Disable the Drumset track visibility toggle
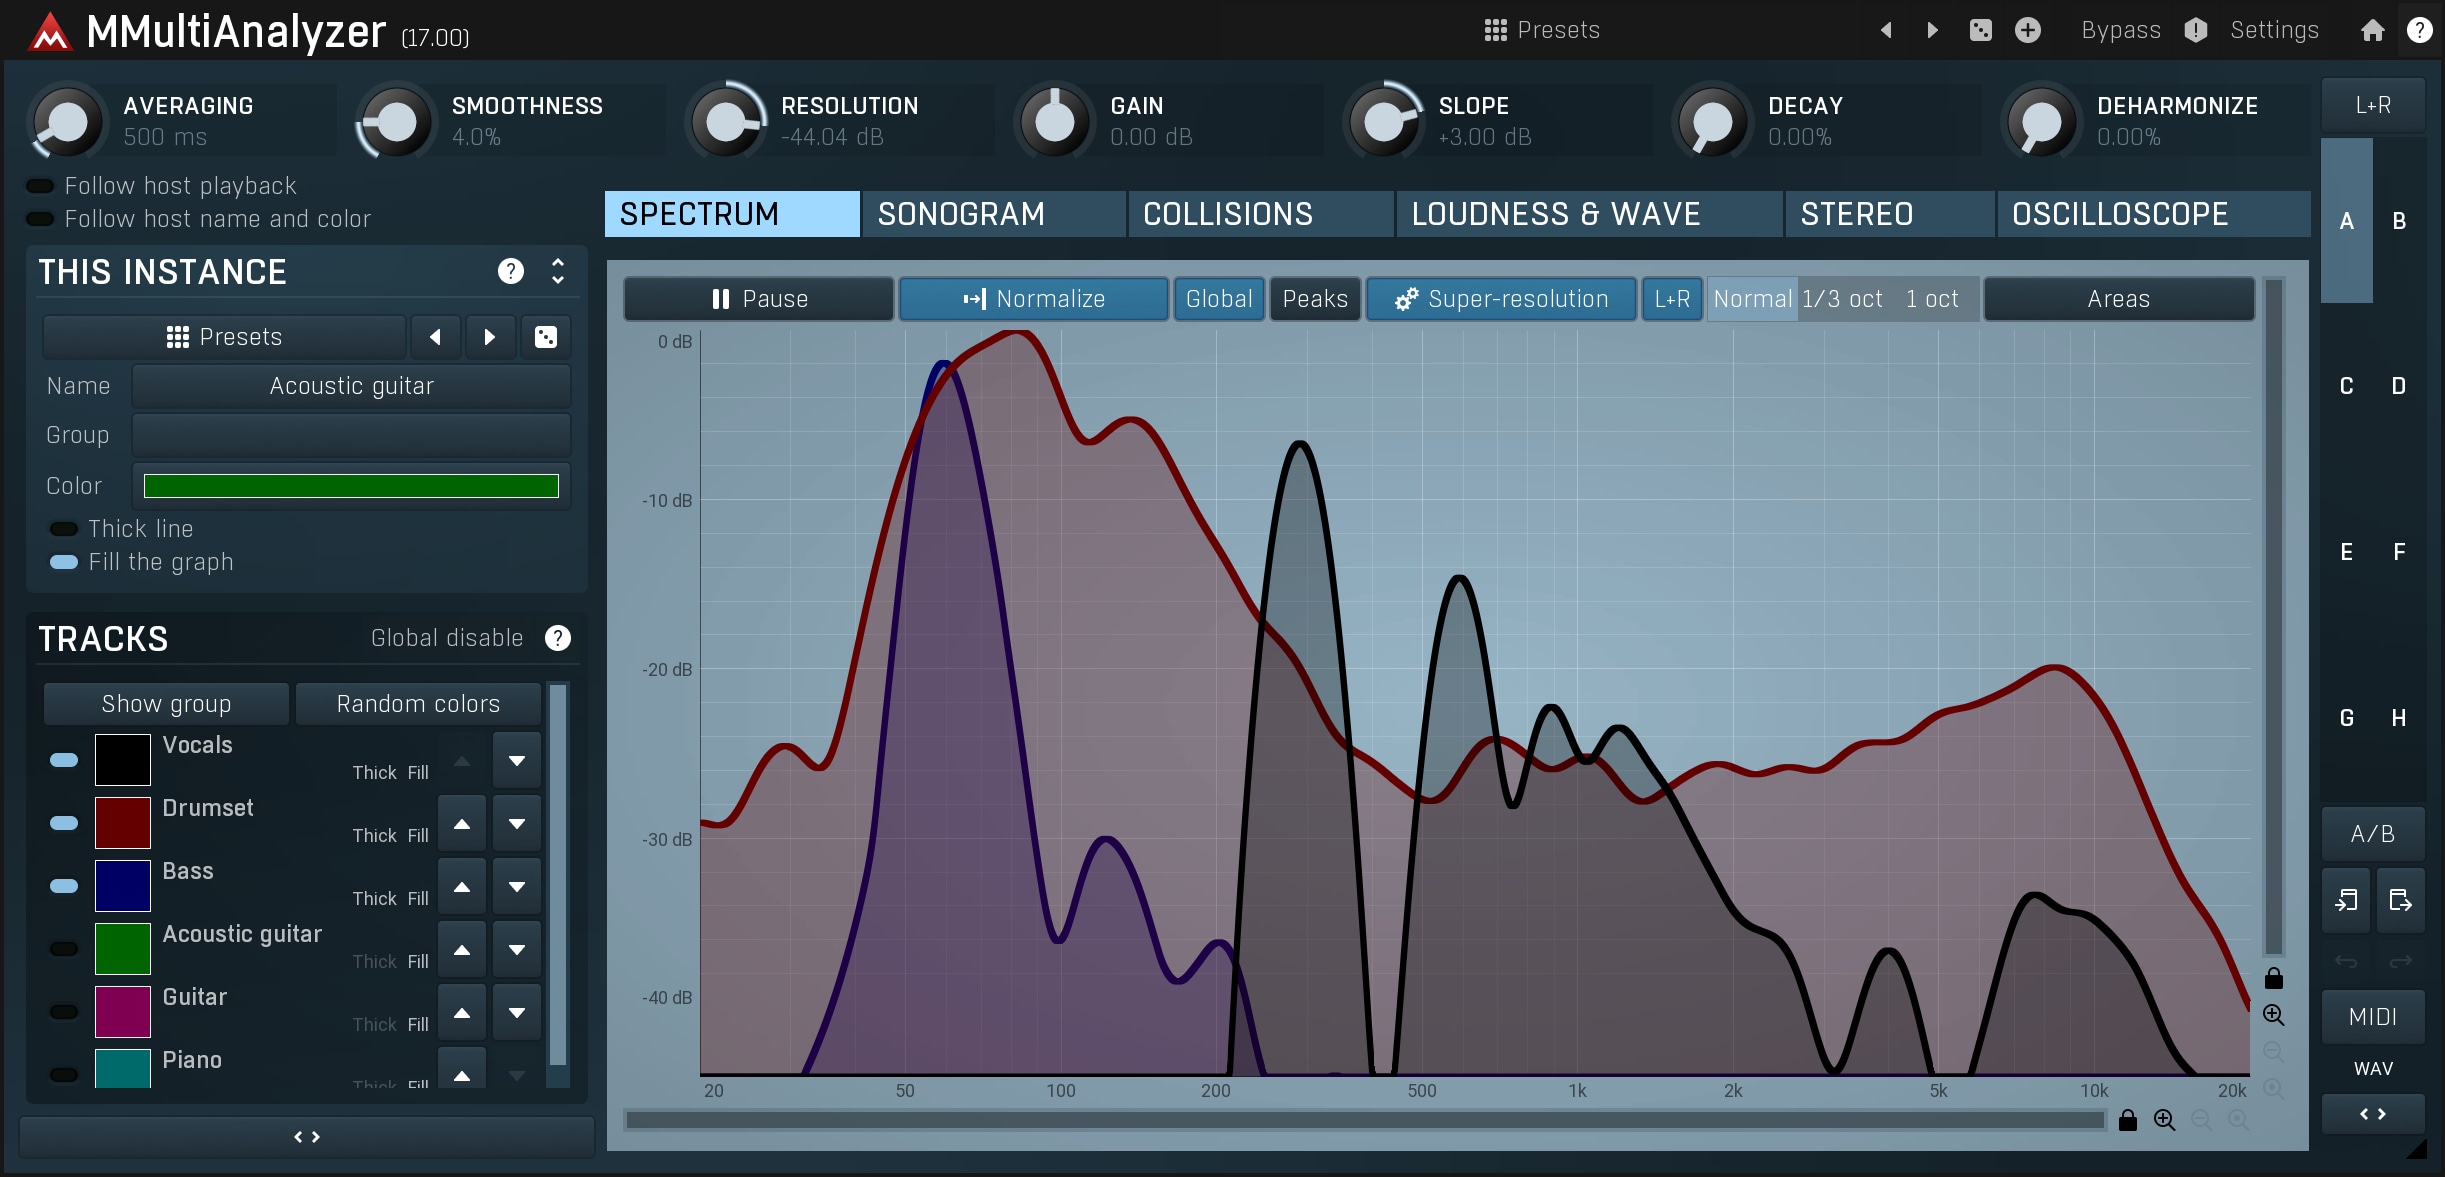 pos(64,823)
